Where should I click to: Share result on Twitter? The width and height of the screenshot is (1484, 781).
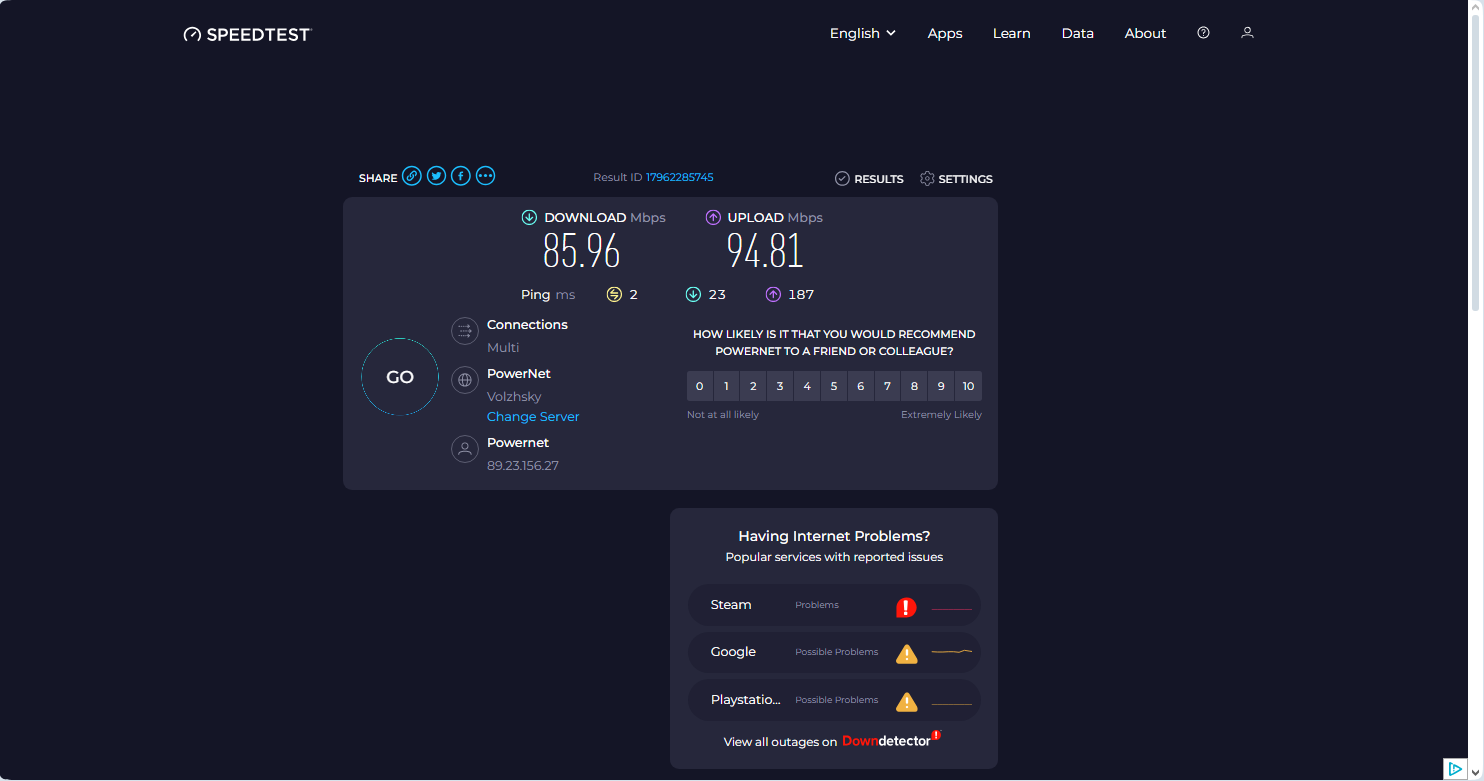tap(436, 176)
